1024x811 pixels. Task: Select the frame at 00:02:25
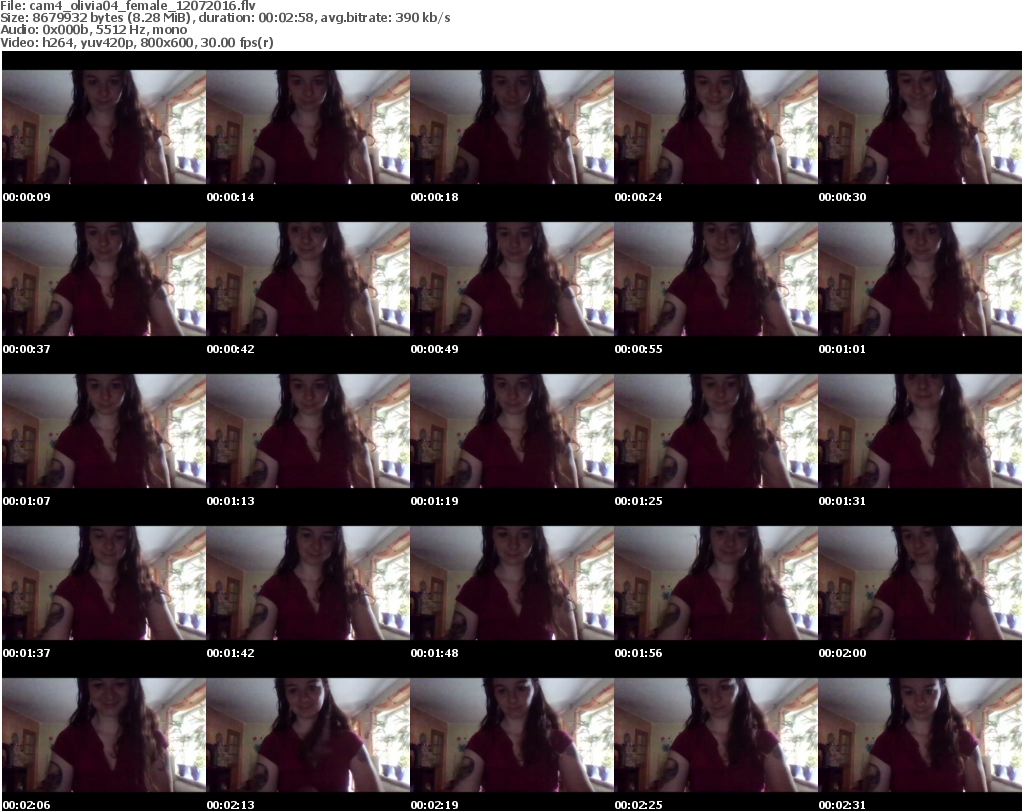tap(716, 735)
